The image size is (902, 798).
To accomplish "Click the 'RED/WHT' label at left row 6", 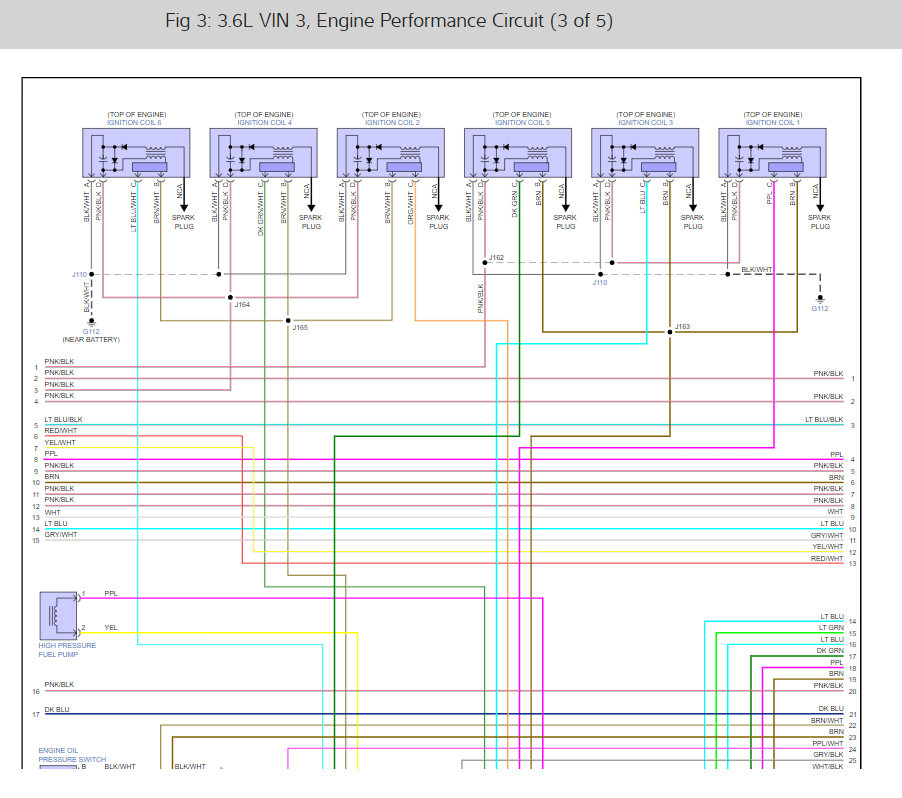I will 60,430.
